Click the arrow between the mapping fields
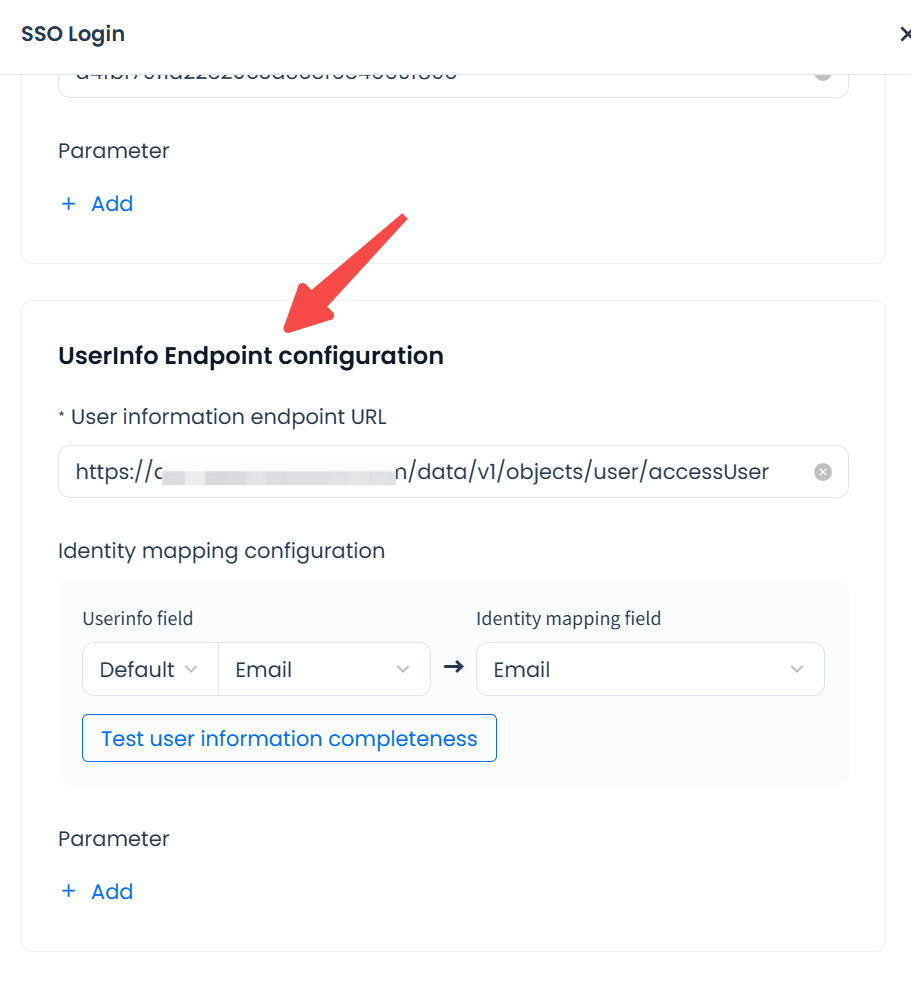 [x=453, y=667]
